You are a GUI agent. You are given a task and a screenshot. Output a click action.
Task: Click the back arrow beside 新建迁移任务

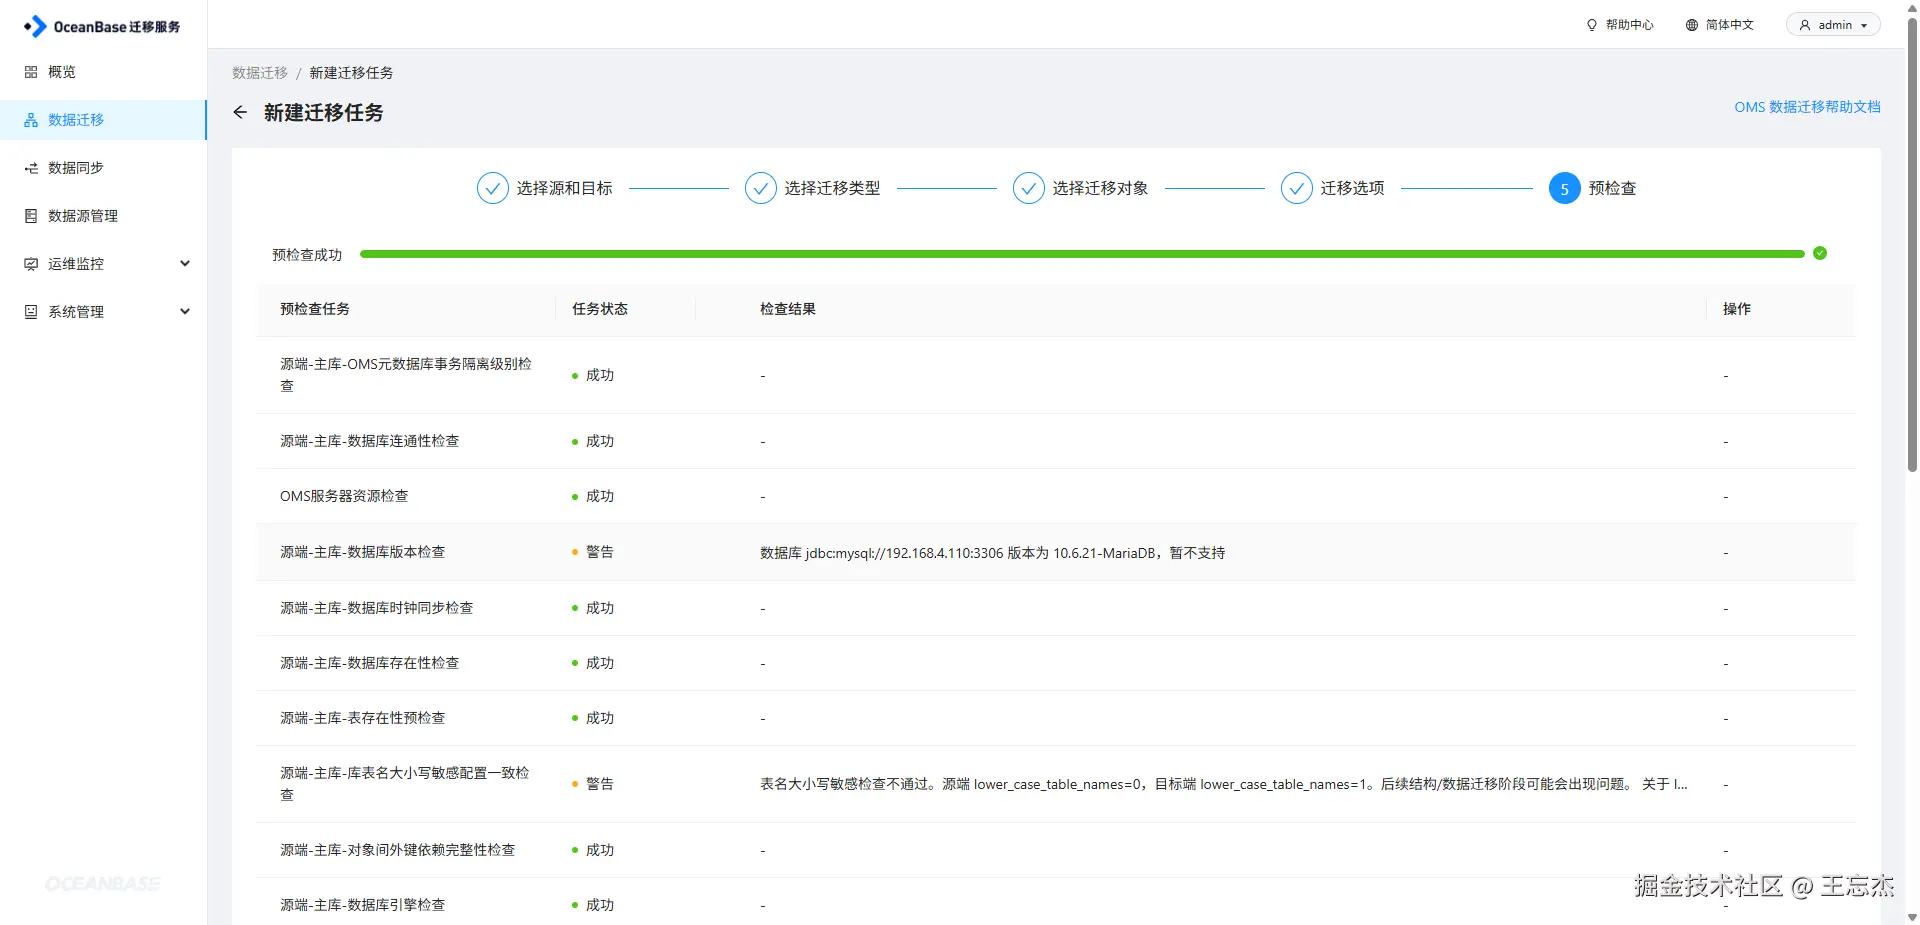coord(240,112)
